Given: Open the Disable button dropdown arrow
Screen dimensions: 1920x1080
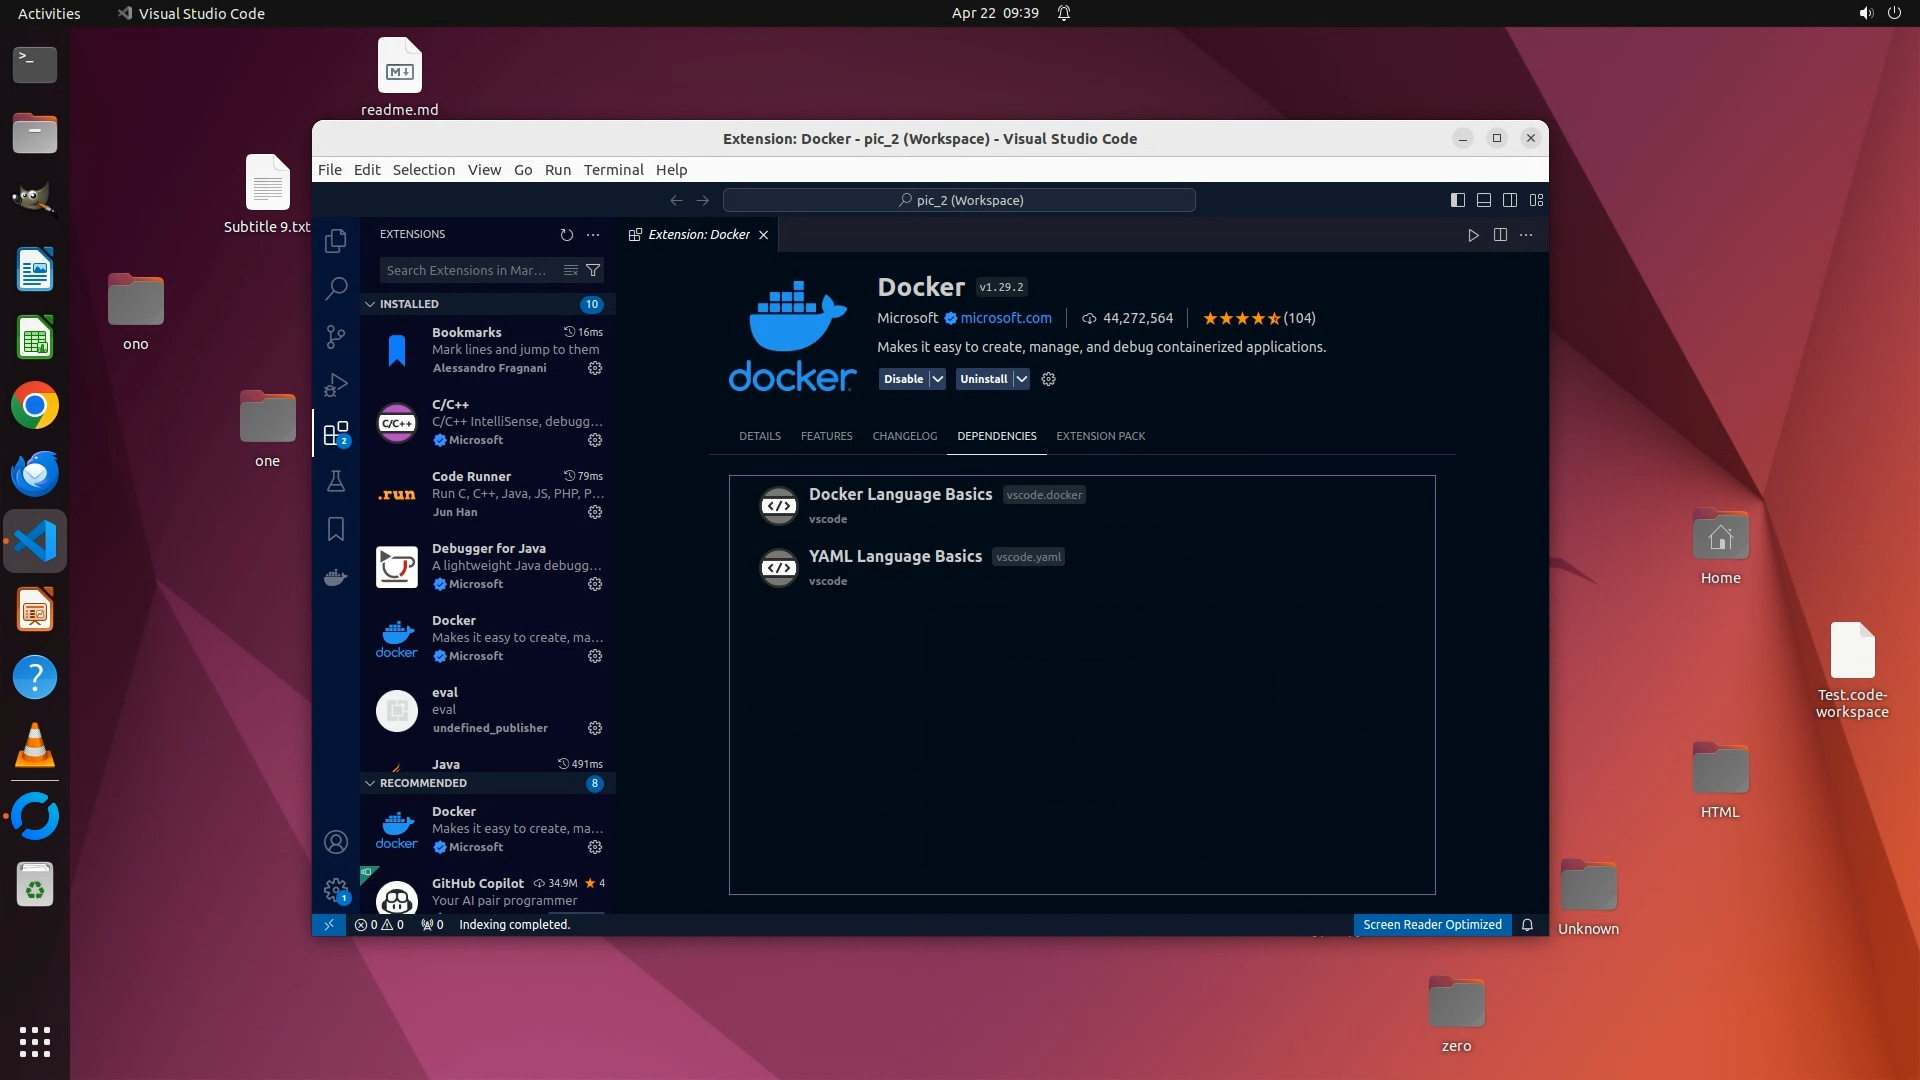Looking at the screenshot, I should click(937, 379).
